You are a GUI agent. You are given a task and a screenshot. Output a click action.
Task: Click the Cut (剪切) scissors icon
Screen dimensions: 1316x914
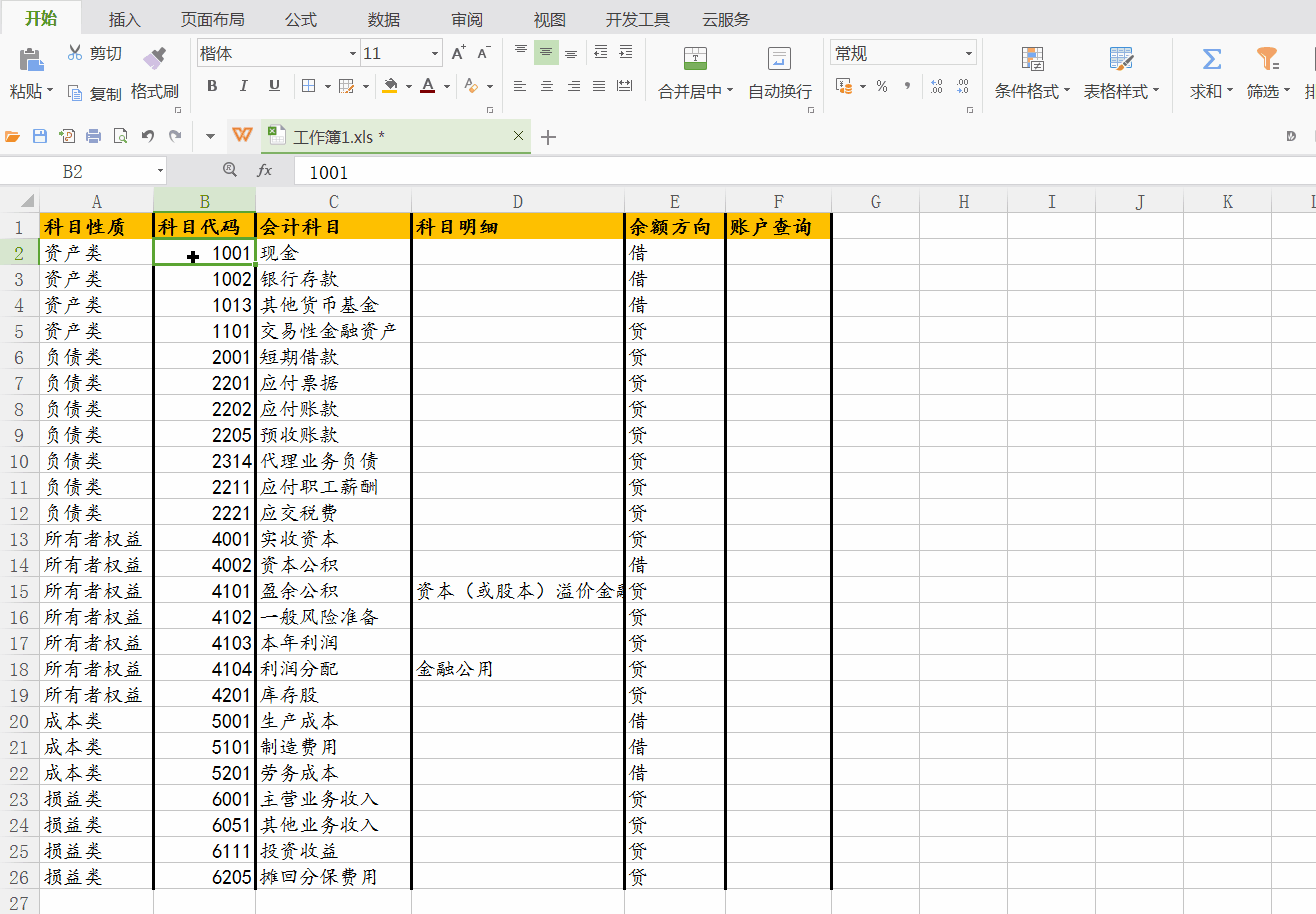[75, 53]
